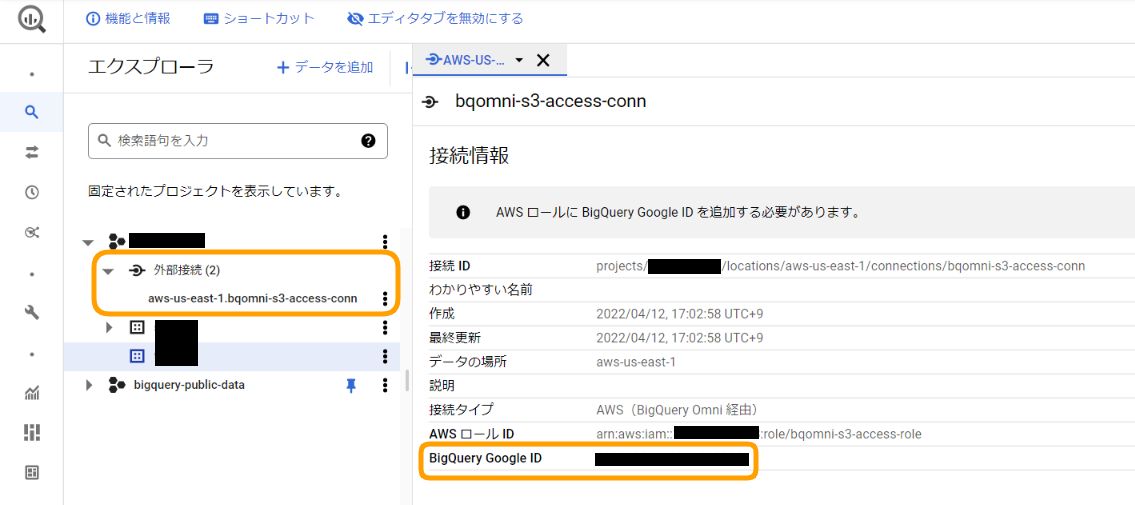Click the connection icon beside bqomni-s3-access-conn title
The image size is (1135, 505).
tap(429, 102)
